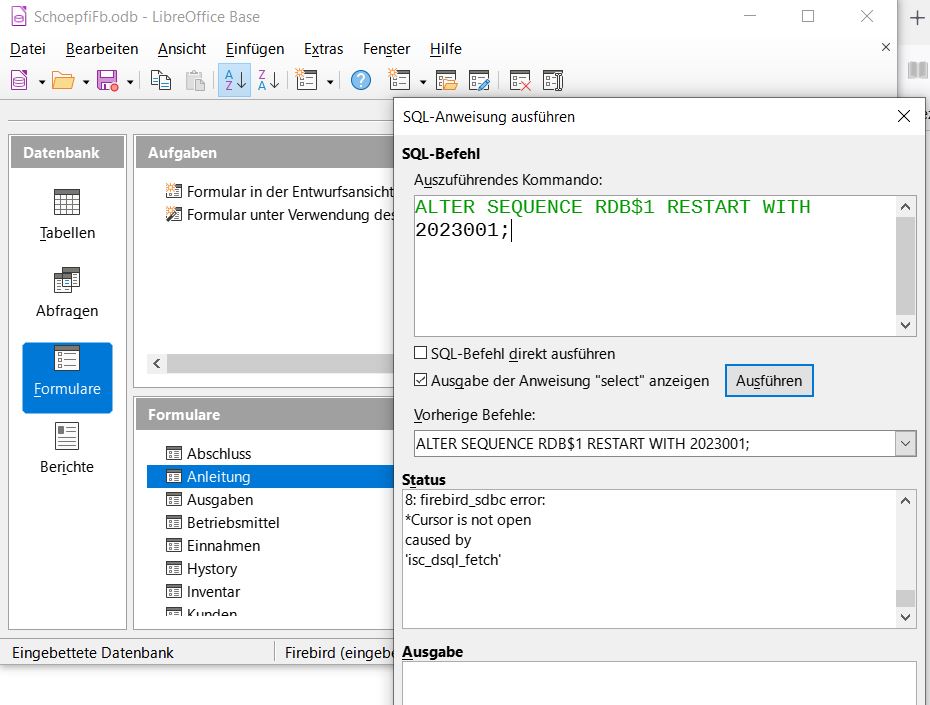Image resolution: width=930 pixels, height=705 pixels.
Task: Sort descending with the Z-A icon
Action: [x=268, y=80]
